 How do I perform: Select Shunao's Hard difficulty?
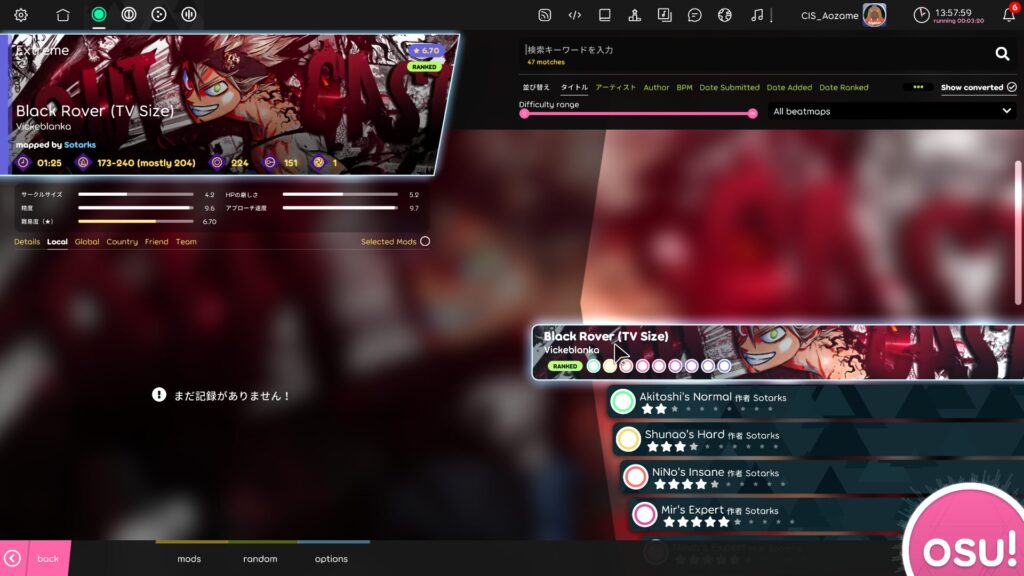pyautogui.click(x=819, y=439)
